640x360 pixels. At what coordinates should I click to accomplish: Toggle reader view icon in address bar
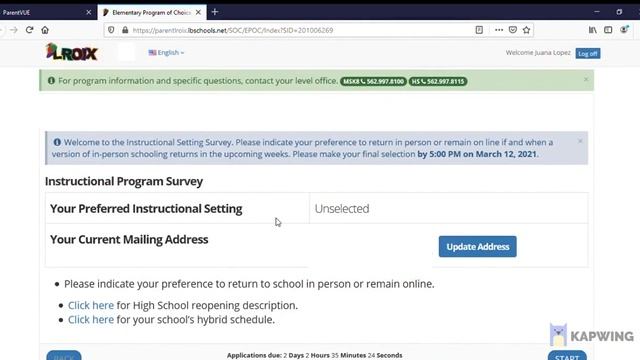pos(479,30)
